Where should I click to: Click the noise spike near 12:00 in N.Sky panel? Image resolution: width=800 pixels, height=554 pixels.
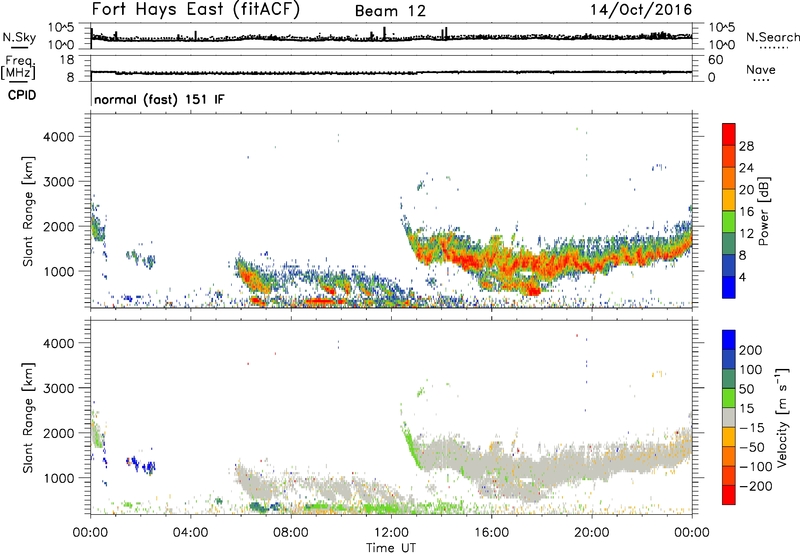click(385, 33)
